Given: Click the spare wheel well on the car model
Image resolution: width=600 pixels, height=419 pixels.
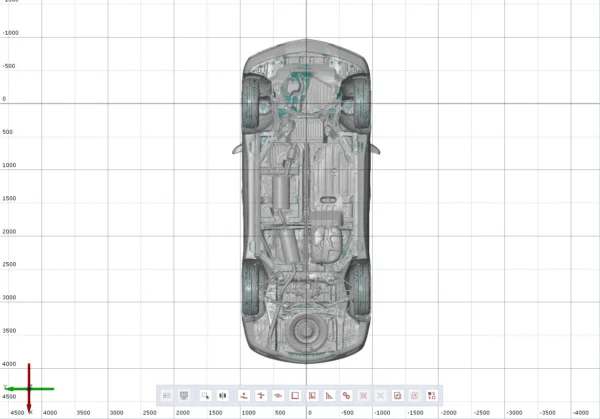Looking at the screenshot, I should coord(306,331).
